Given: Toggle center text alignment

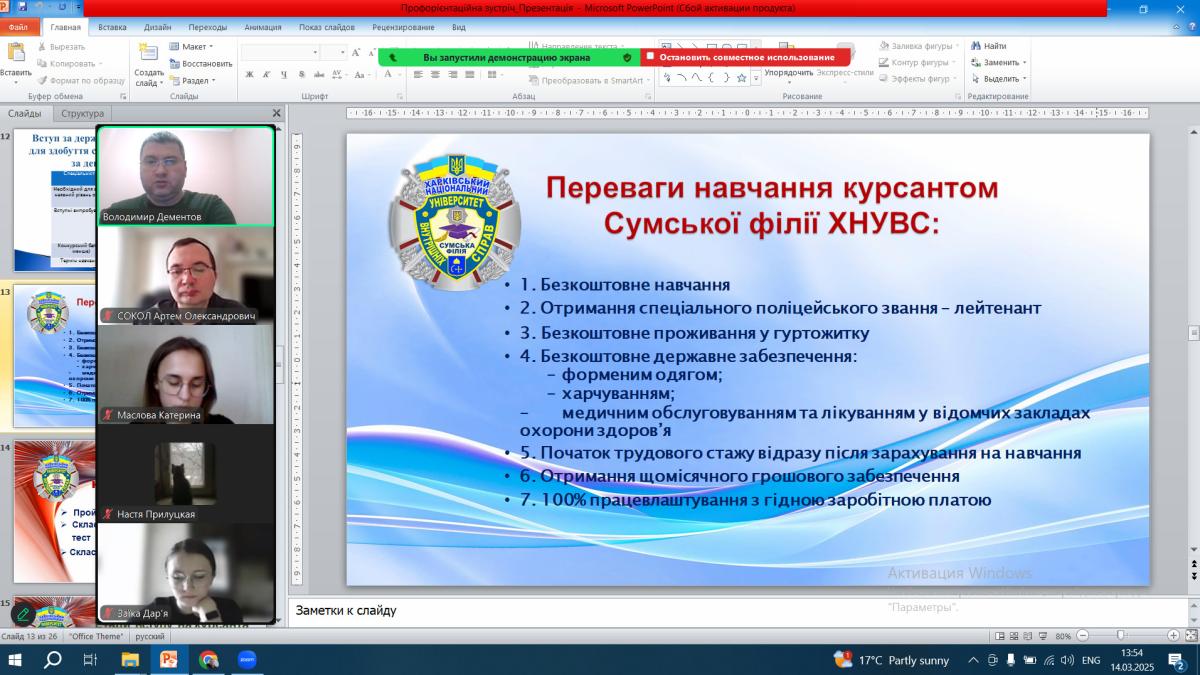Looking at the screenshot, I should tap(435, 74).
